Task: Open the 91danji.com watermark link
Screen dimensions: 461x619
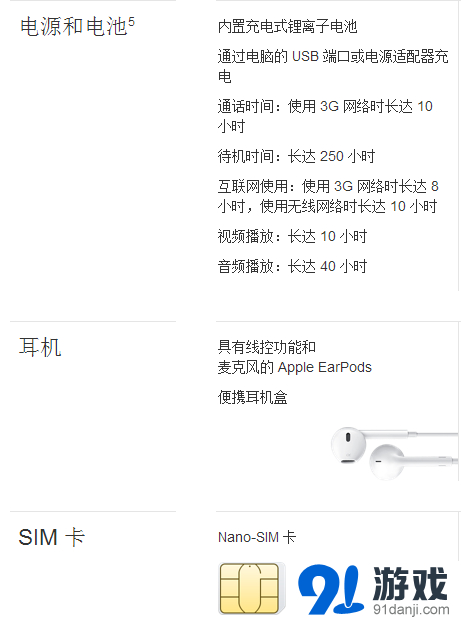Action: point(410,609)
